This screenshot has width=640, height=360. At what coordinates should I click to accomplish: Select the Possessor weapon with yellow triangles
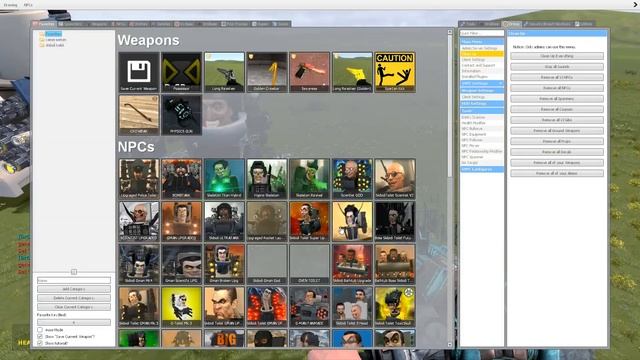(x=181, y=72)
